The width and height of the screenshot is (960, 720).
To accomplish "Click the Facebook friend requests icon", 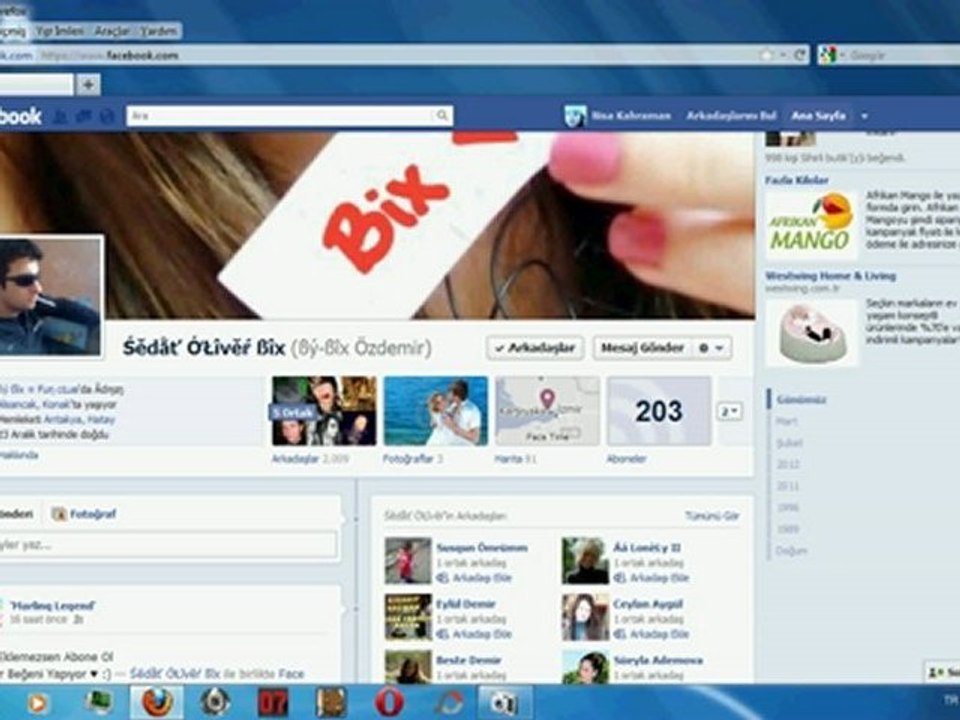I will point(61,116).
